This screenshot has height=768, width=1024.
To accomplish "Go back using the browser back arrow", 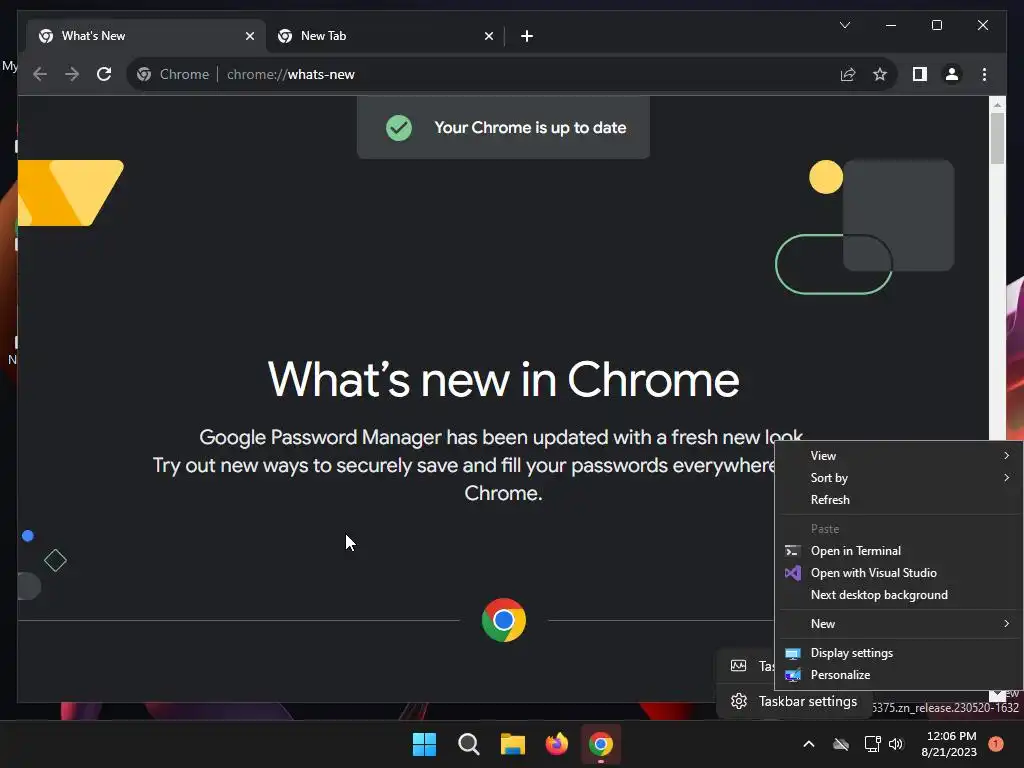I will click(40, 74).
